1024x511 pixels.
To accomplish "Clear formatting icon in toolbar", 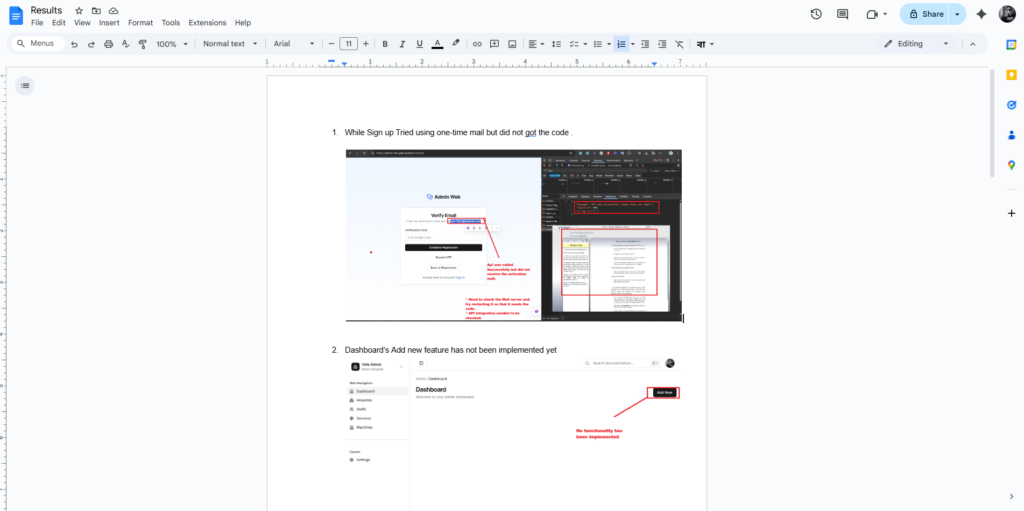I will click(679, 44).
